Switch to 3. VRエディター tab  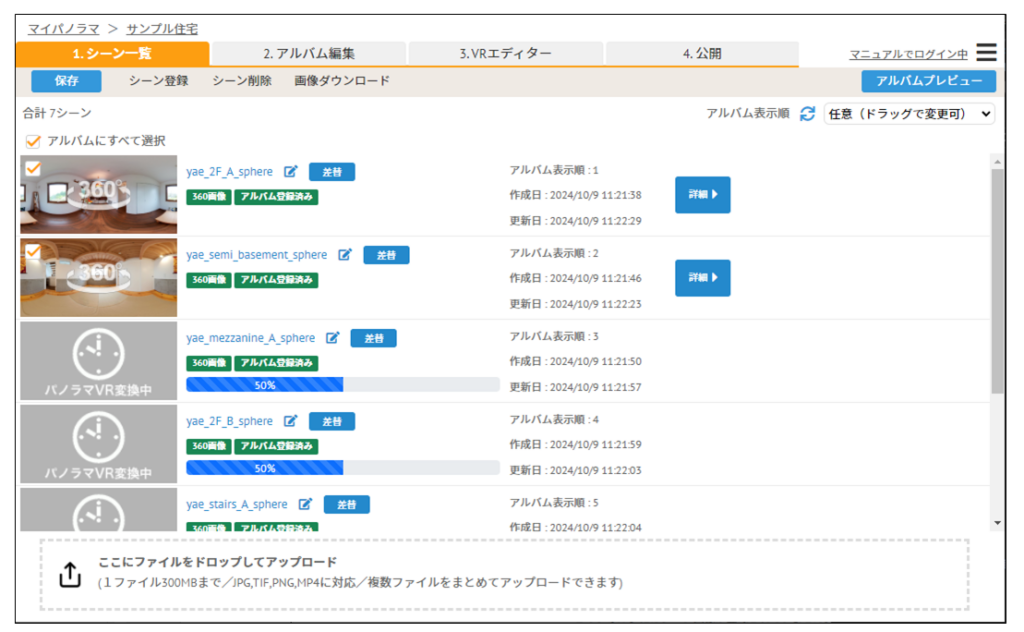(505, 54)
